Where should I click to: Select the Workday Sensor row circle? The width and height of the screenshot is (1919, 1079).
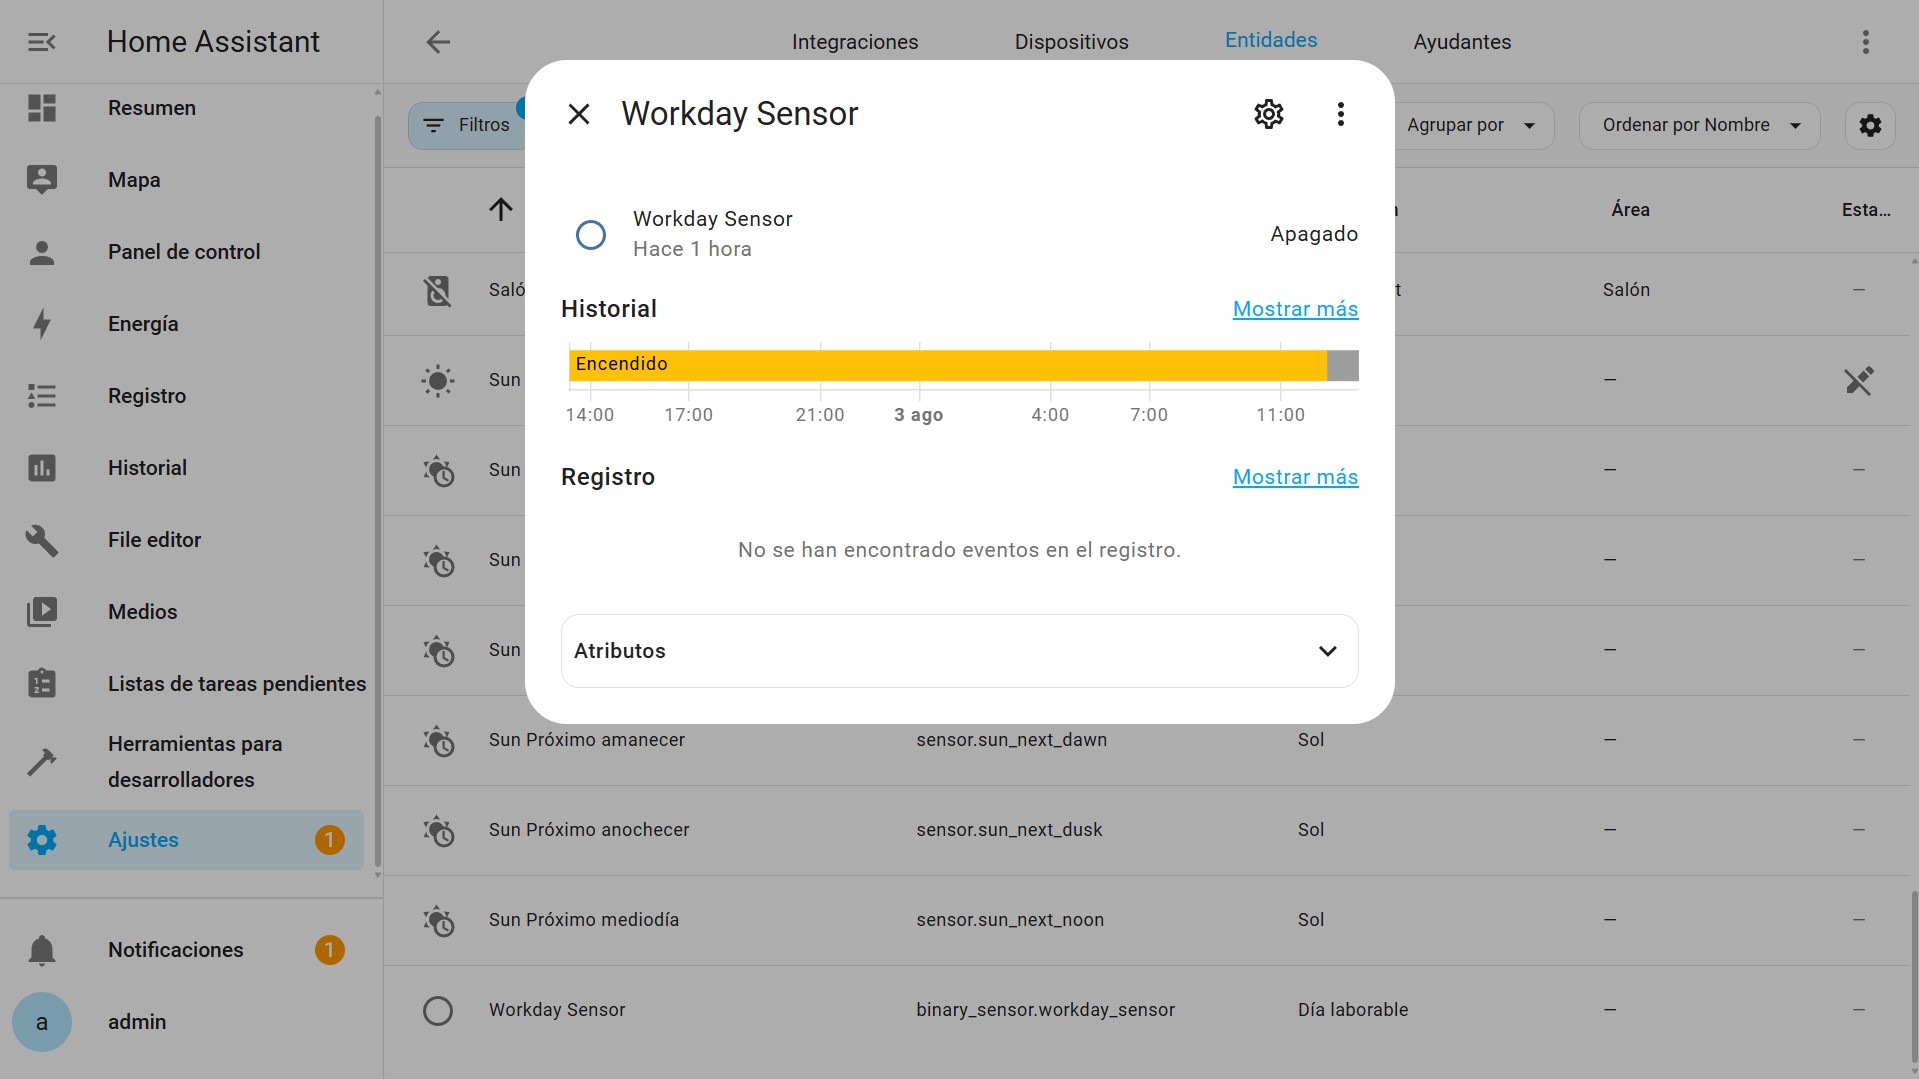(438, 1010)
